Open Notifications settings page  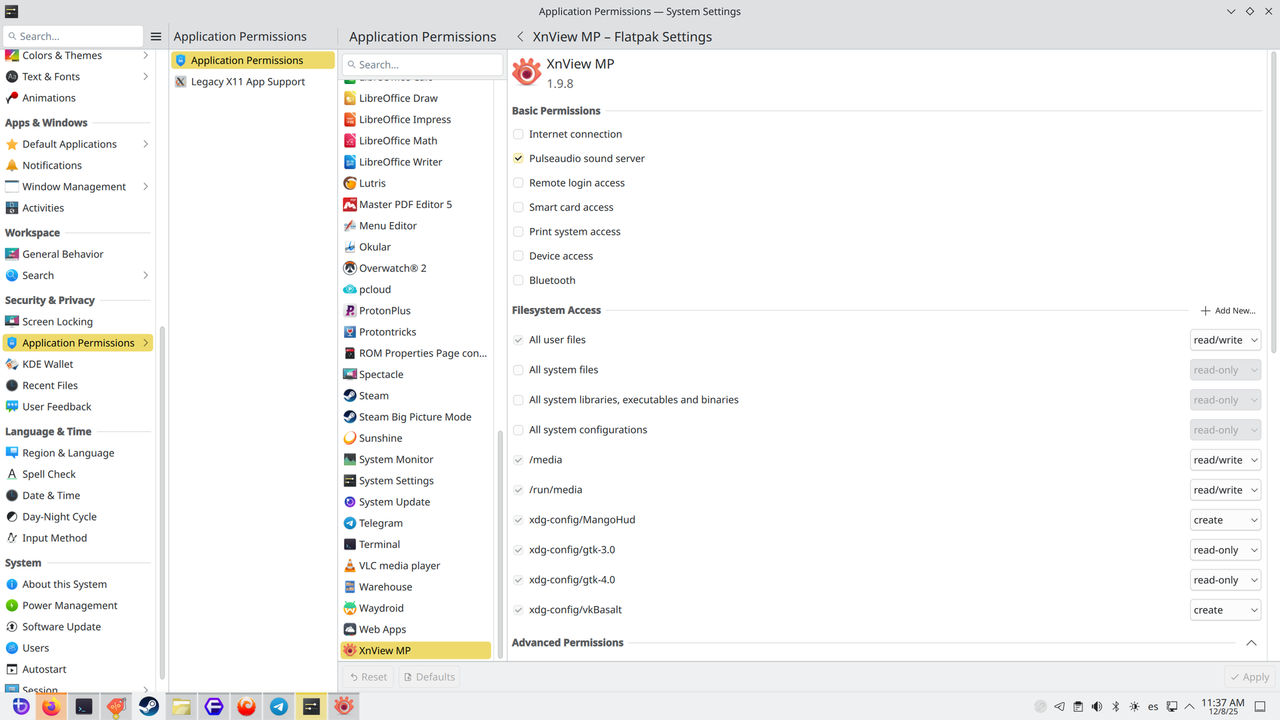78,165
